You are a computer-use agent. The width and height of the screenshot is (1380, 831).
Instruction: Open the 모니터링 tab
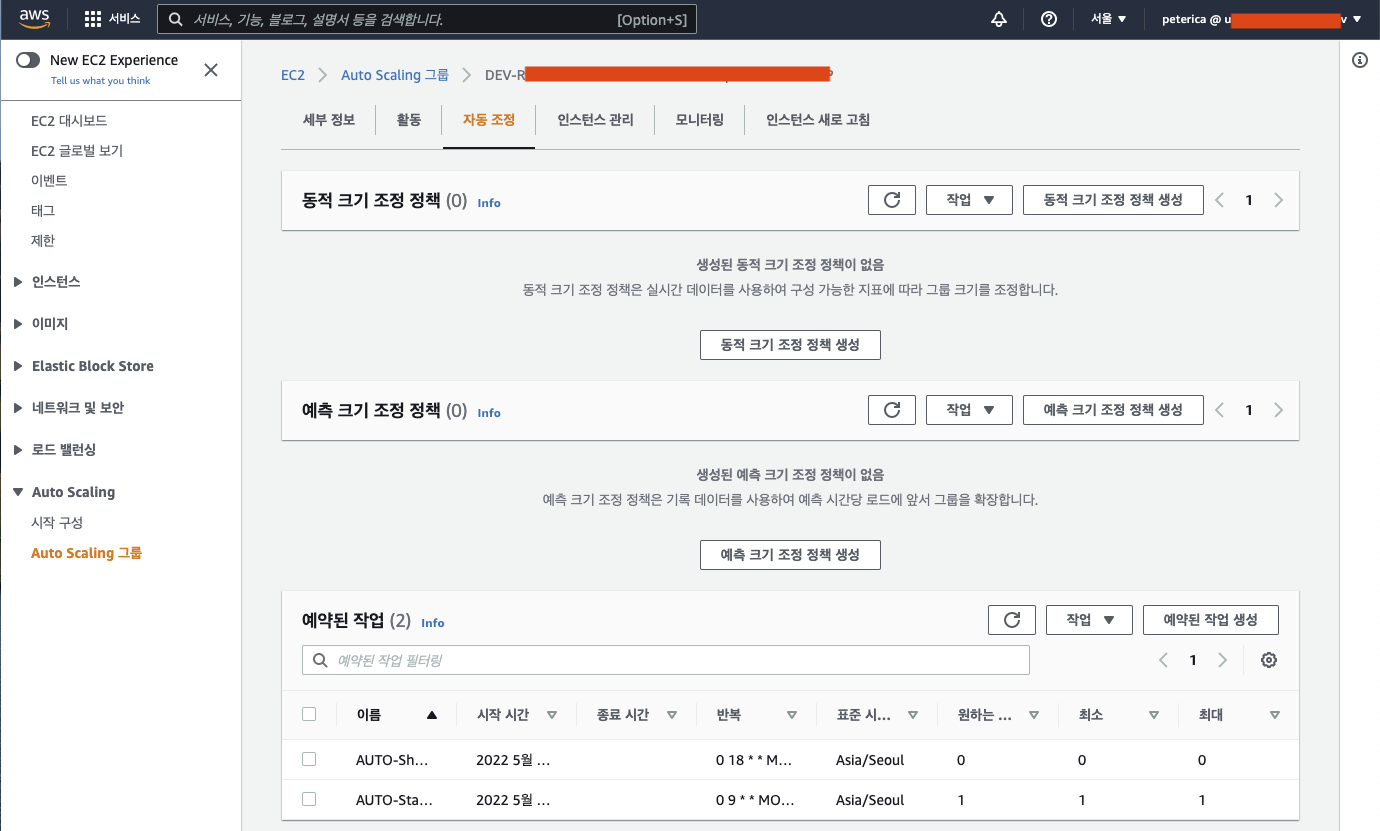coord(700,120)
